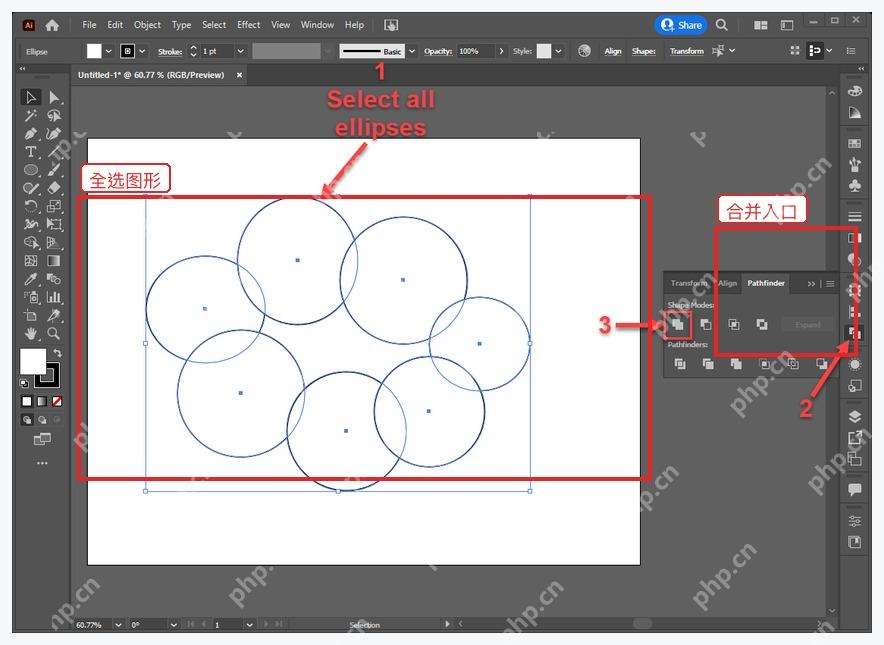884x645 pixels.
Task: Click the Unite shape mode icon
Action: tap(678, 324)
